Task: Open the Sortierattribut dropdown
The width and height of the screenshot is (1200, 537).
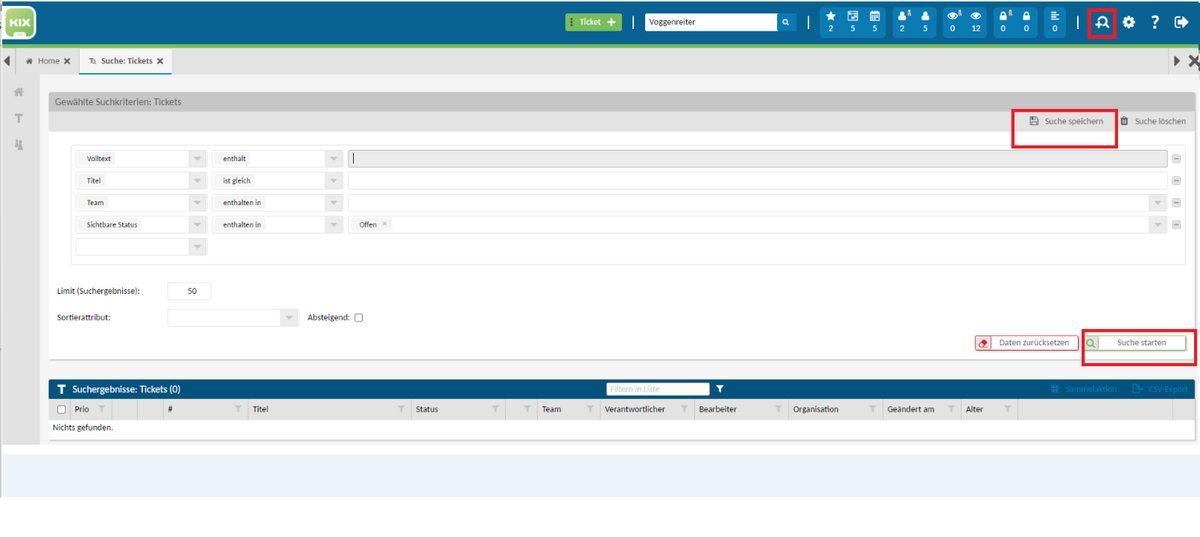Action: tap(289, 318)
